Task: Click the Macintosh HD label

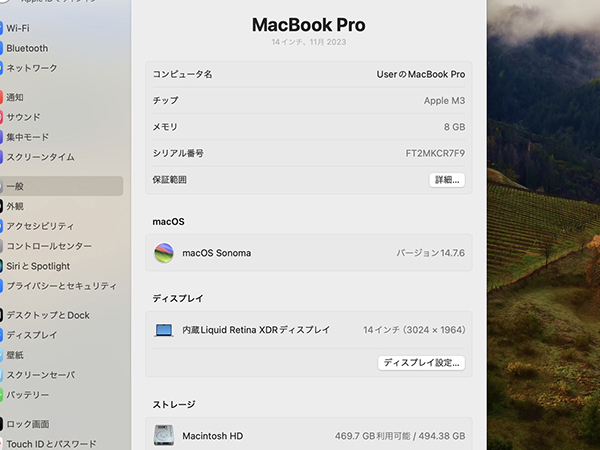Action: coord(212,436)
